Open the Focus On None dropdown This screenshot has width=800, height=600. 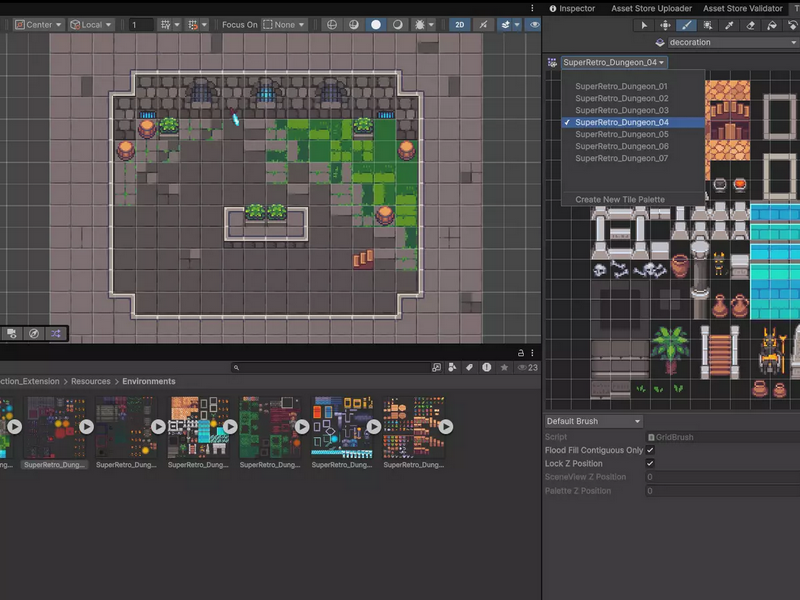(x=284, y=24)
